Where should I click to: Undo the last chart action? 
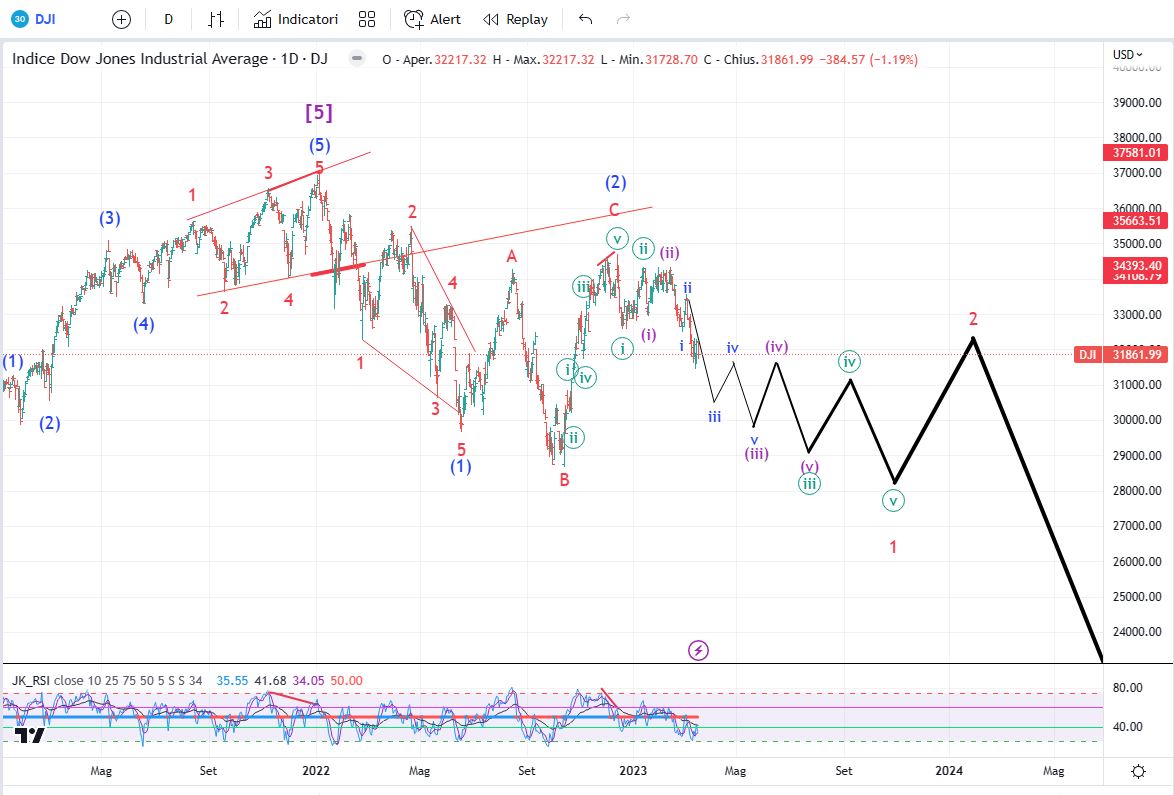pos(586,19)
